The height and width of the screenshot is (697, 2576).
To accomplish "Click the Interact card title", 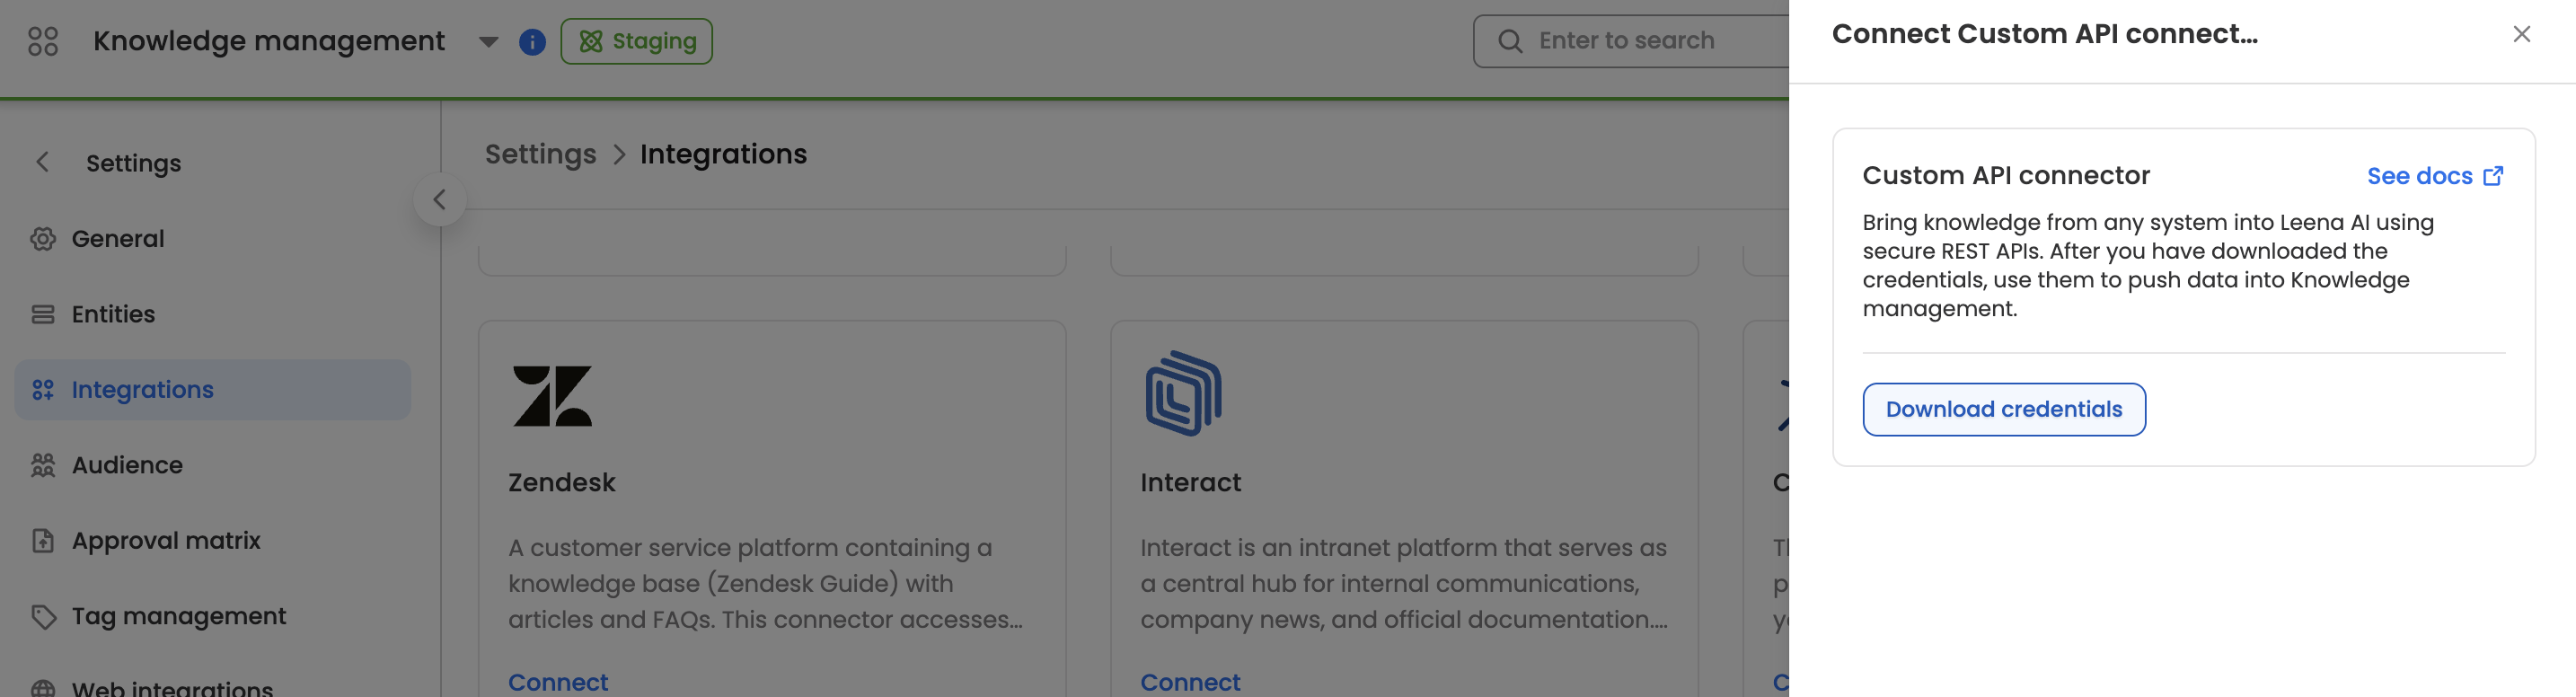I will (1190, 482).
